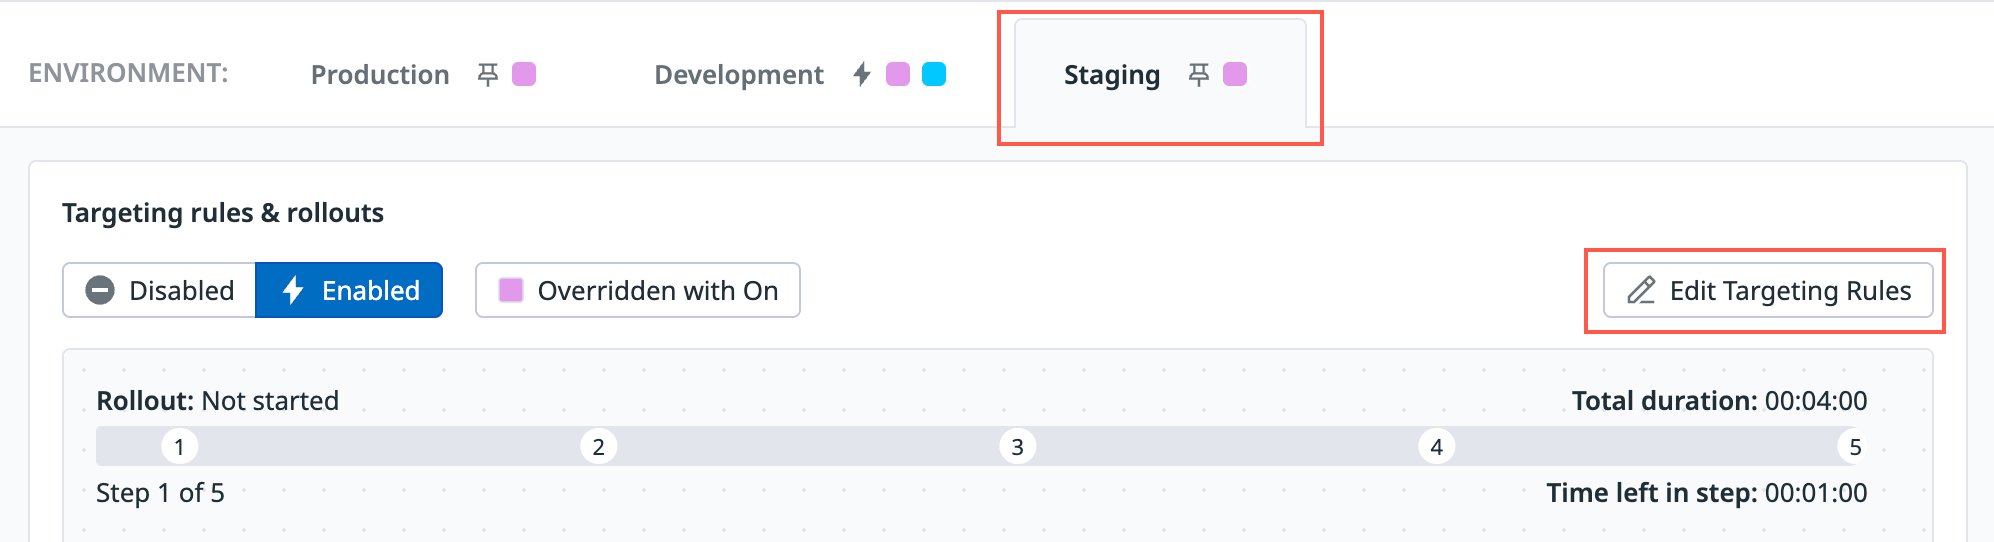The width and height of the screenshot is (1994, 542).
Task: Click the pencil icon in Edit Targeting Rules
Action: coord(1641,291)
